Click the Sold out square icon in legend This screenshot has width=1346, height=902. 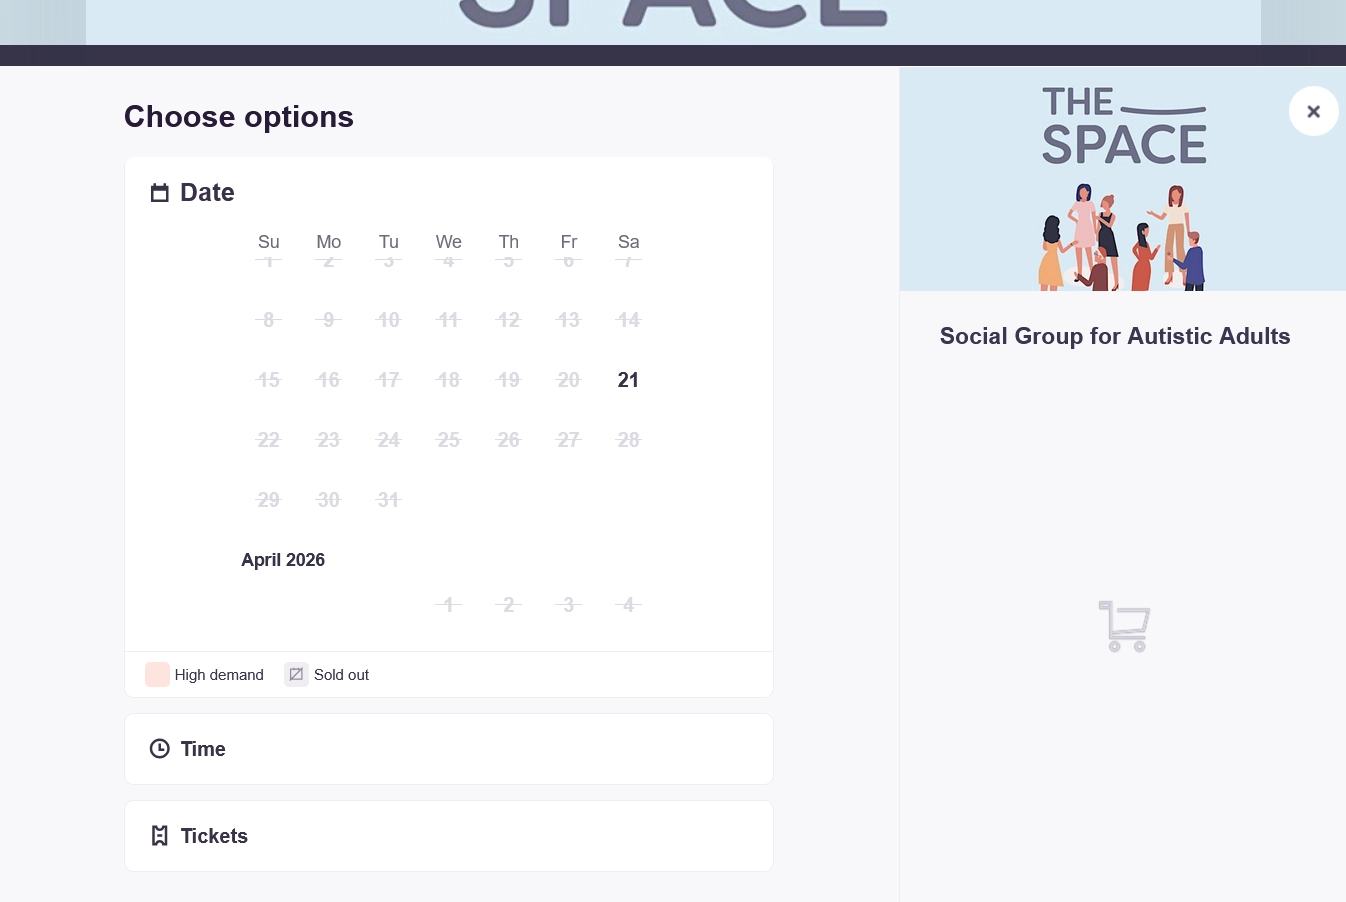coord(296,674)
